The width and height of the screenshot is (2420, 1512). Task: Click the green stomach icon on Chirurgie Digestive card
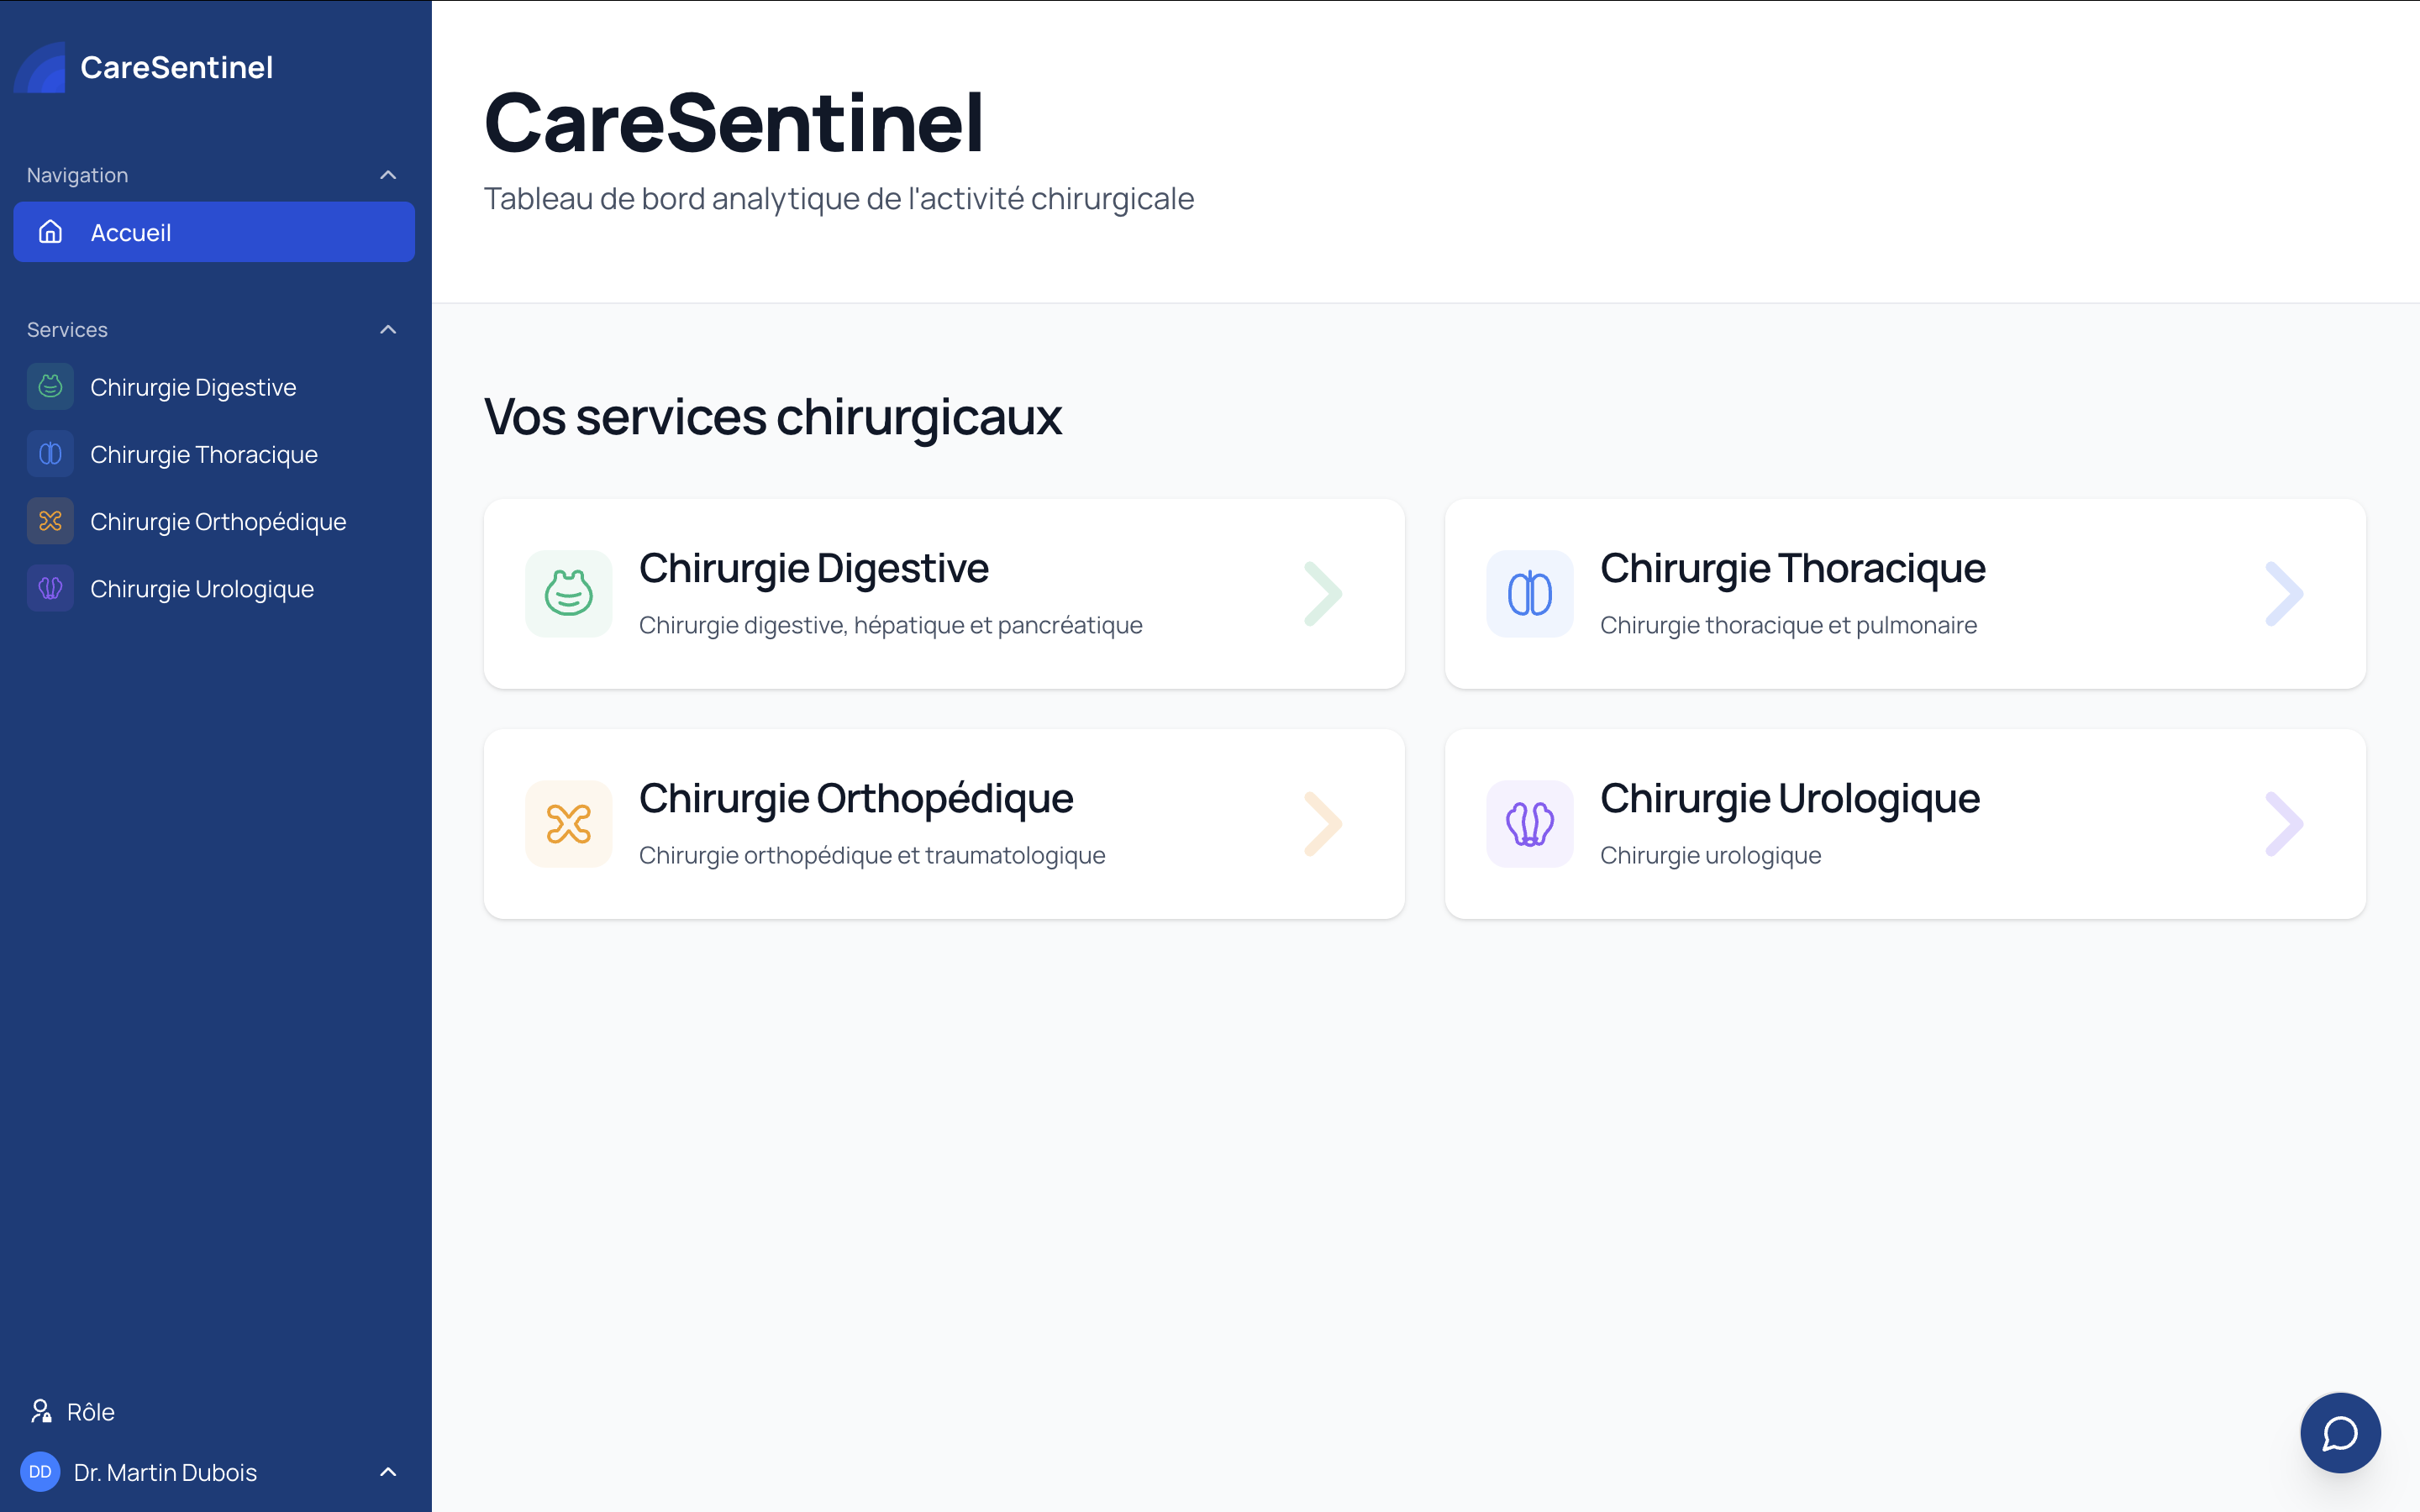tap(567, 593)
